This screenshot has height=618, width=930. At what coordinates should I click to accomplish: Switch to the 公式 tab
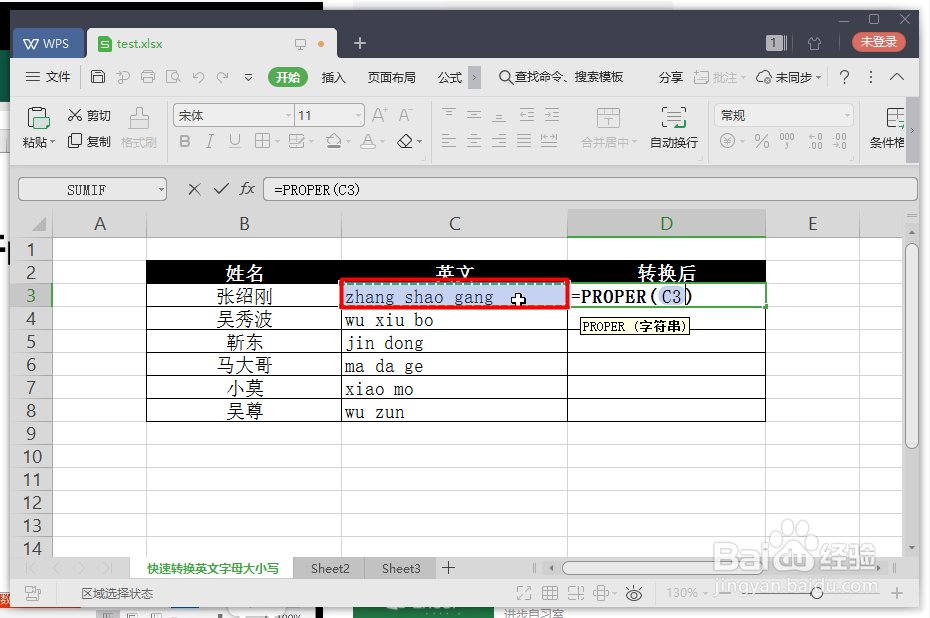point(450,77)
